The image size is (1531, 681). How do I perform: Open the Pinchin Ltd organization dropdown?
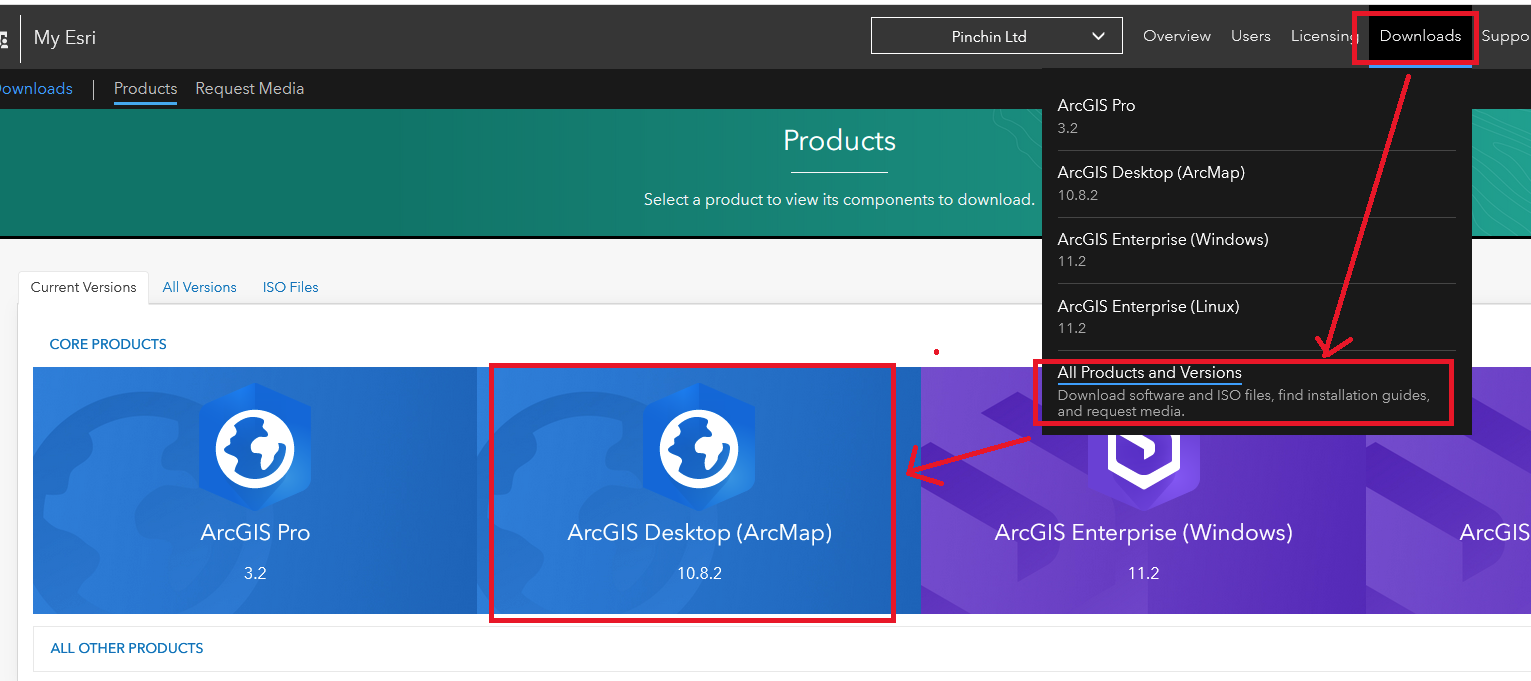[996, 36]
